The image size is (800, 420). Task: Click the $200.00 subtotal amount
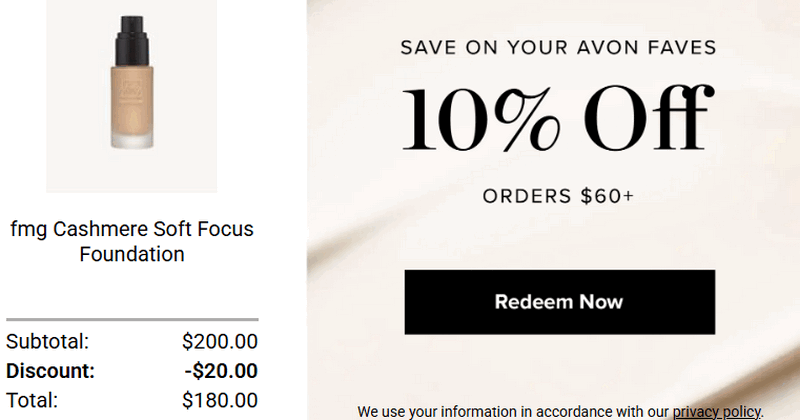coord(220,342)
